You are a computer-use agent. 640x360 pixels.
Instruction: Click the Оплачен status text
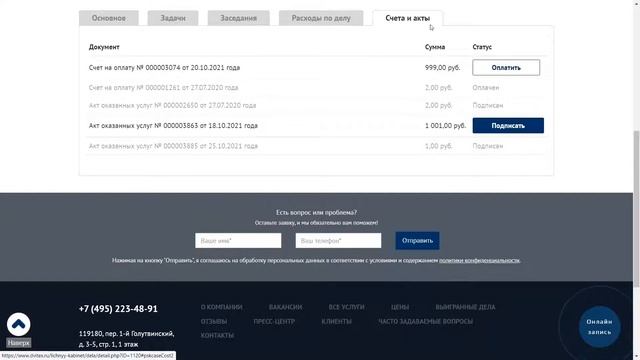click(486, 87)
